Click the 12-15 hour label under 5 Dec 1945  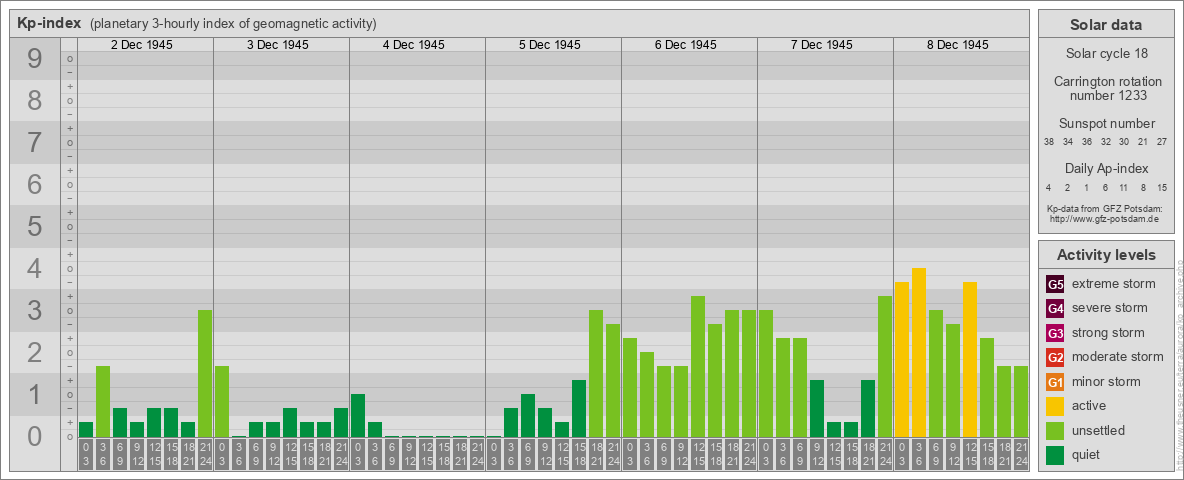click(562, 456)
